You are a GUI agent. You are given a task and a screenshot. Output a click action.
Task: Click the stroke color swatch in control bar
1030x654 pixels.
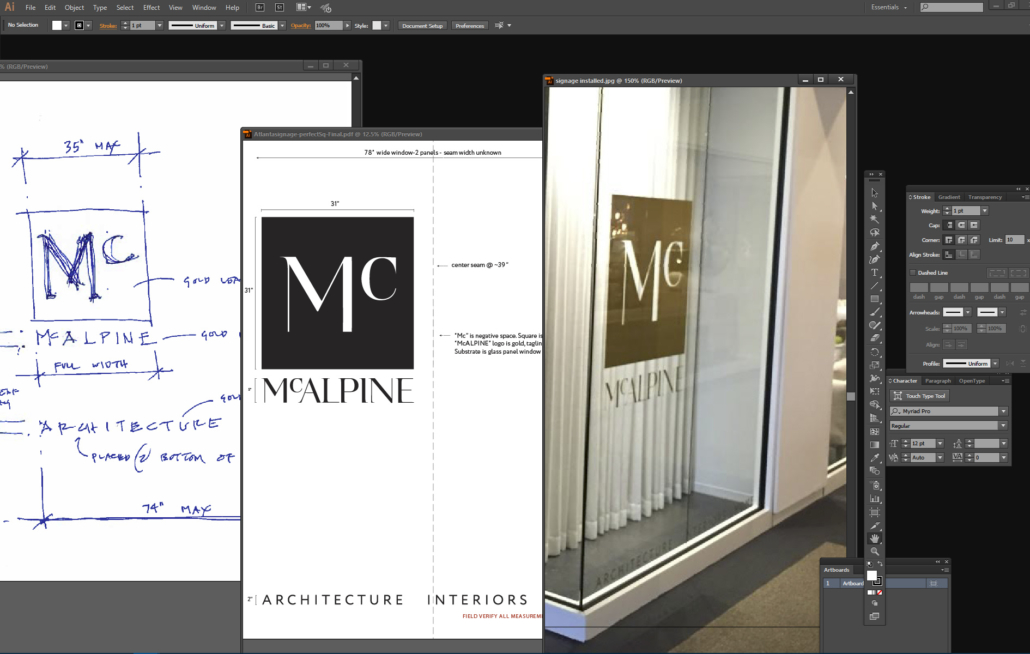click(x=79, y=26)
